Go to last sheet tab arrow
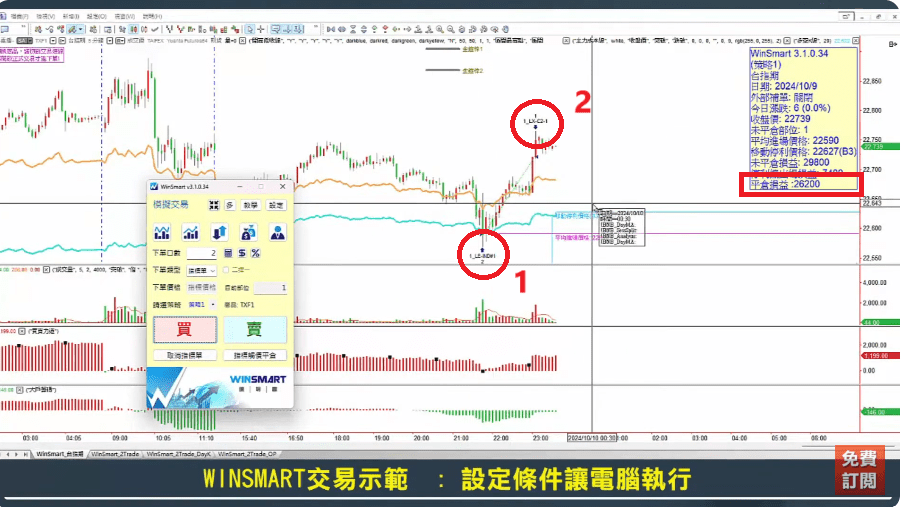 tap(25, 454)
